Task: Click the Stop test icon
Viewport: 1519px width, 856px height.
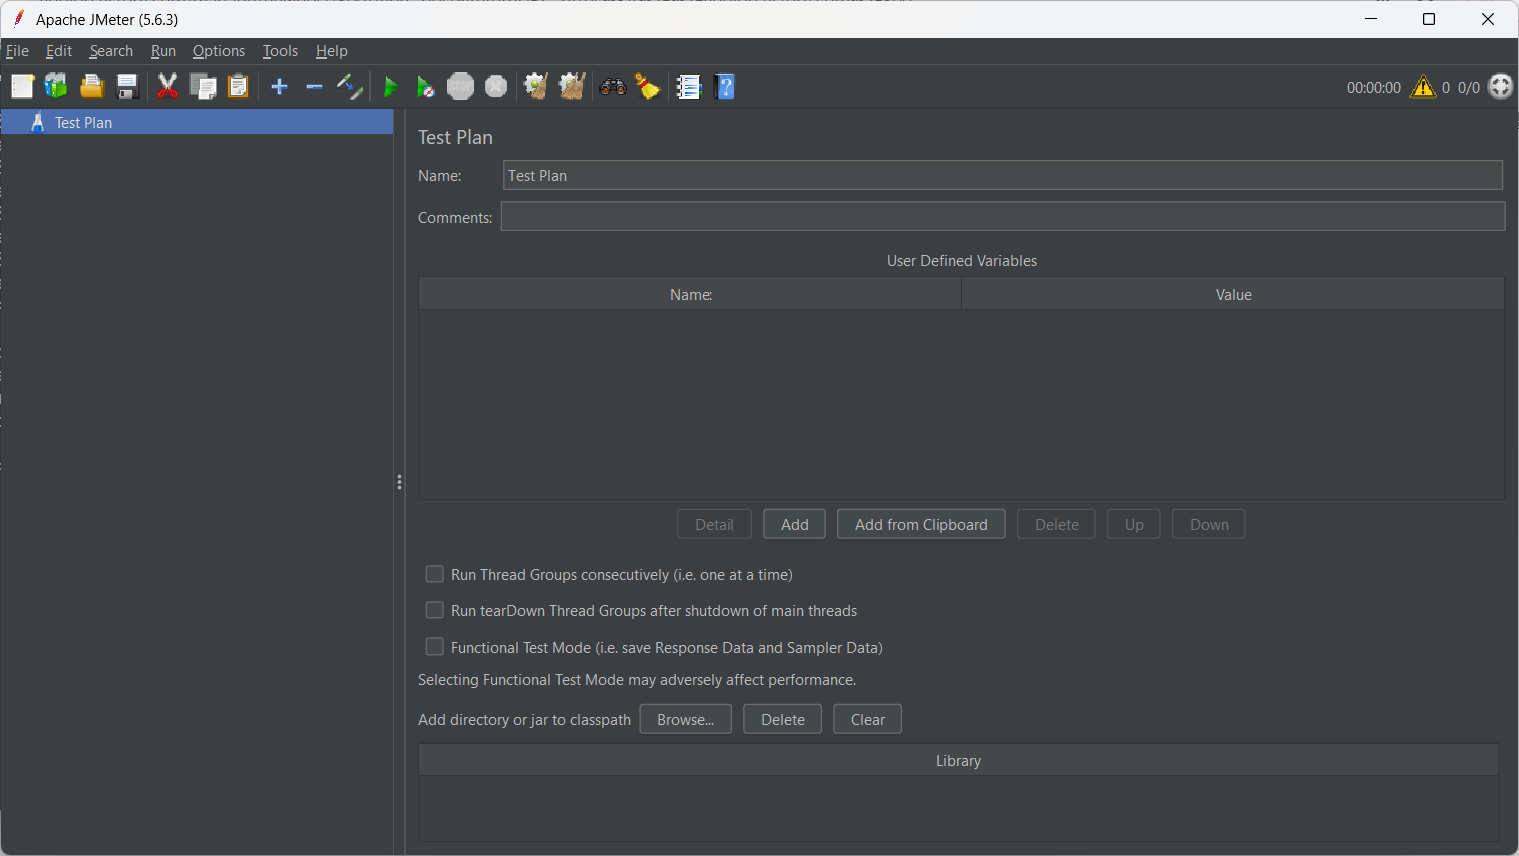Action: coord(460,87)
